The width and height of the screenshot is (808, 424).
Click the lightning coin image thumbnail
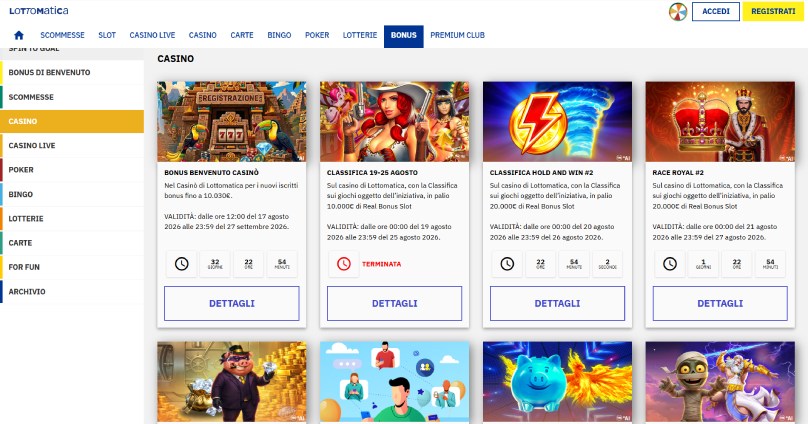point(557,122)
